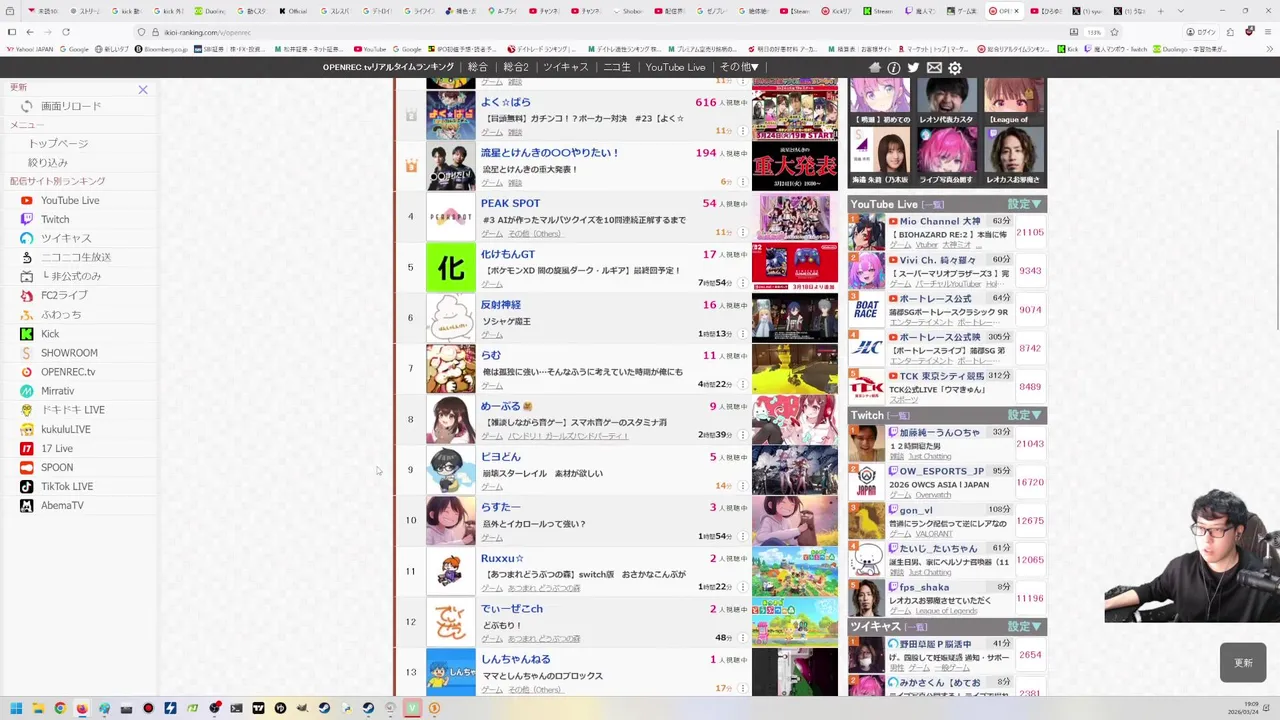Select kukuluLIVE in the sidebar
Viewport: 1280px width, 720px height.
click(66, 429)
